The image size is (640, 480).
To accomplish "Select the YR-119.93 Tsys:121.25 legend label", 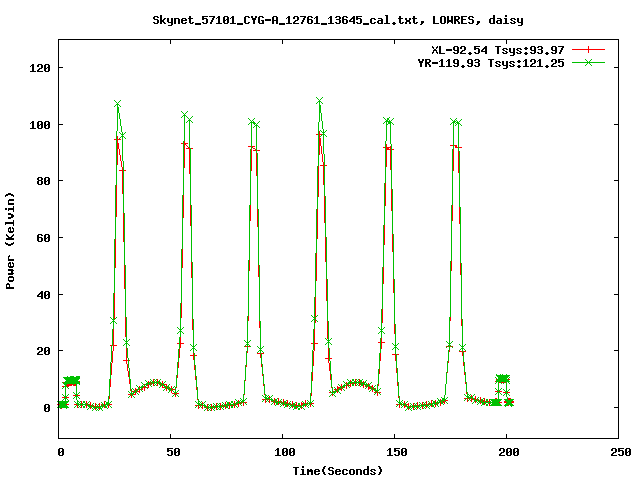I will click(x=491, y=63).
